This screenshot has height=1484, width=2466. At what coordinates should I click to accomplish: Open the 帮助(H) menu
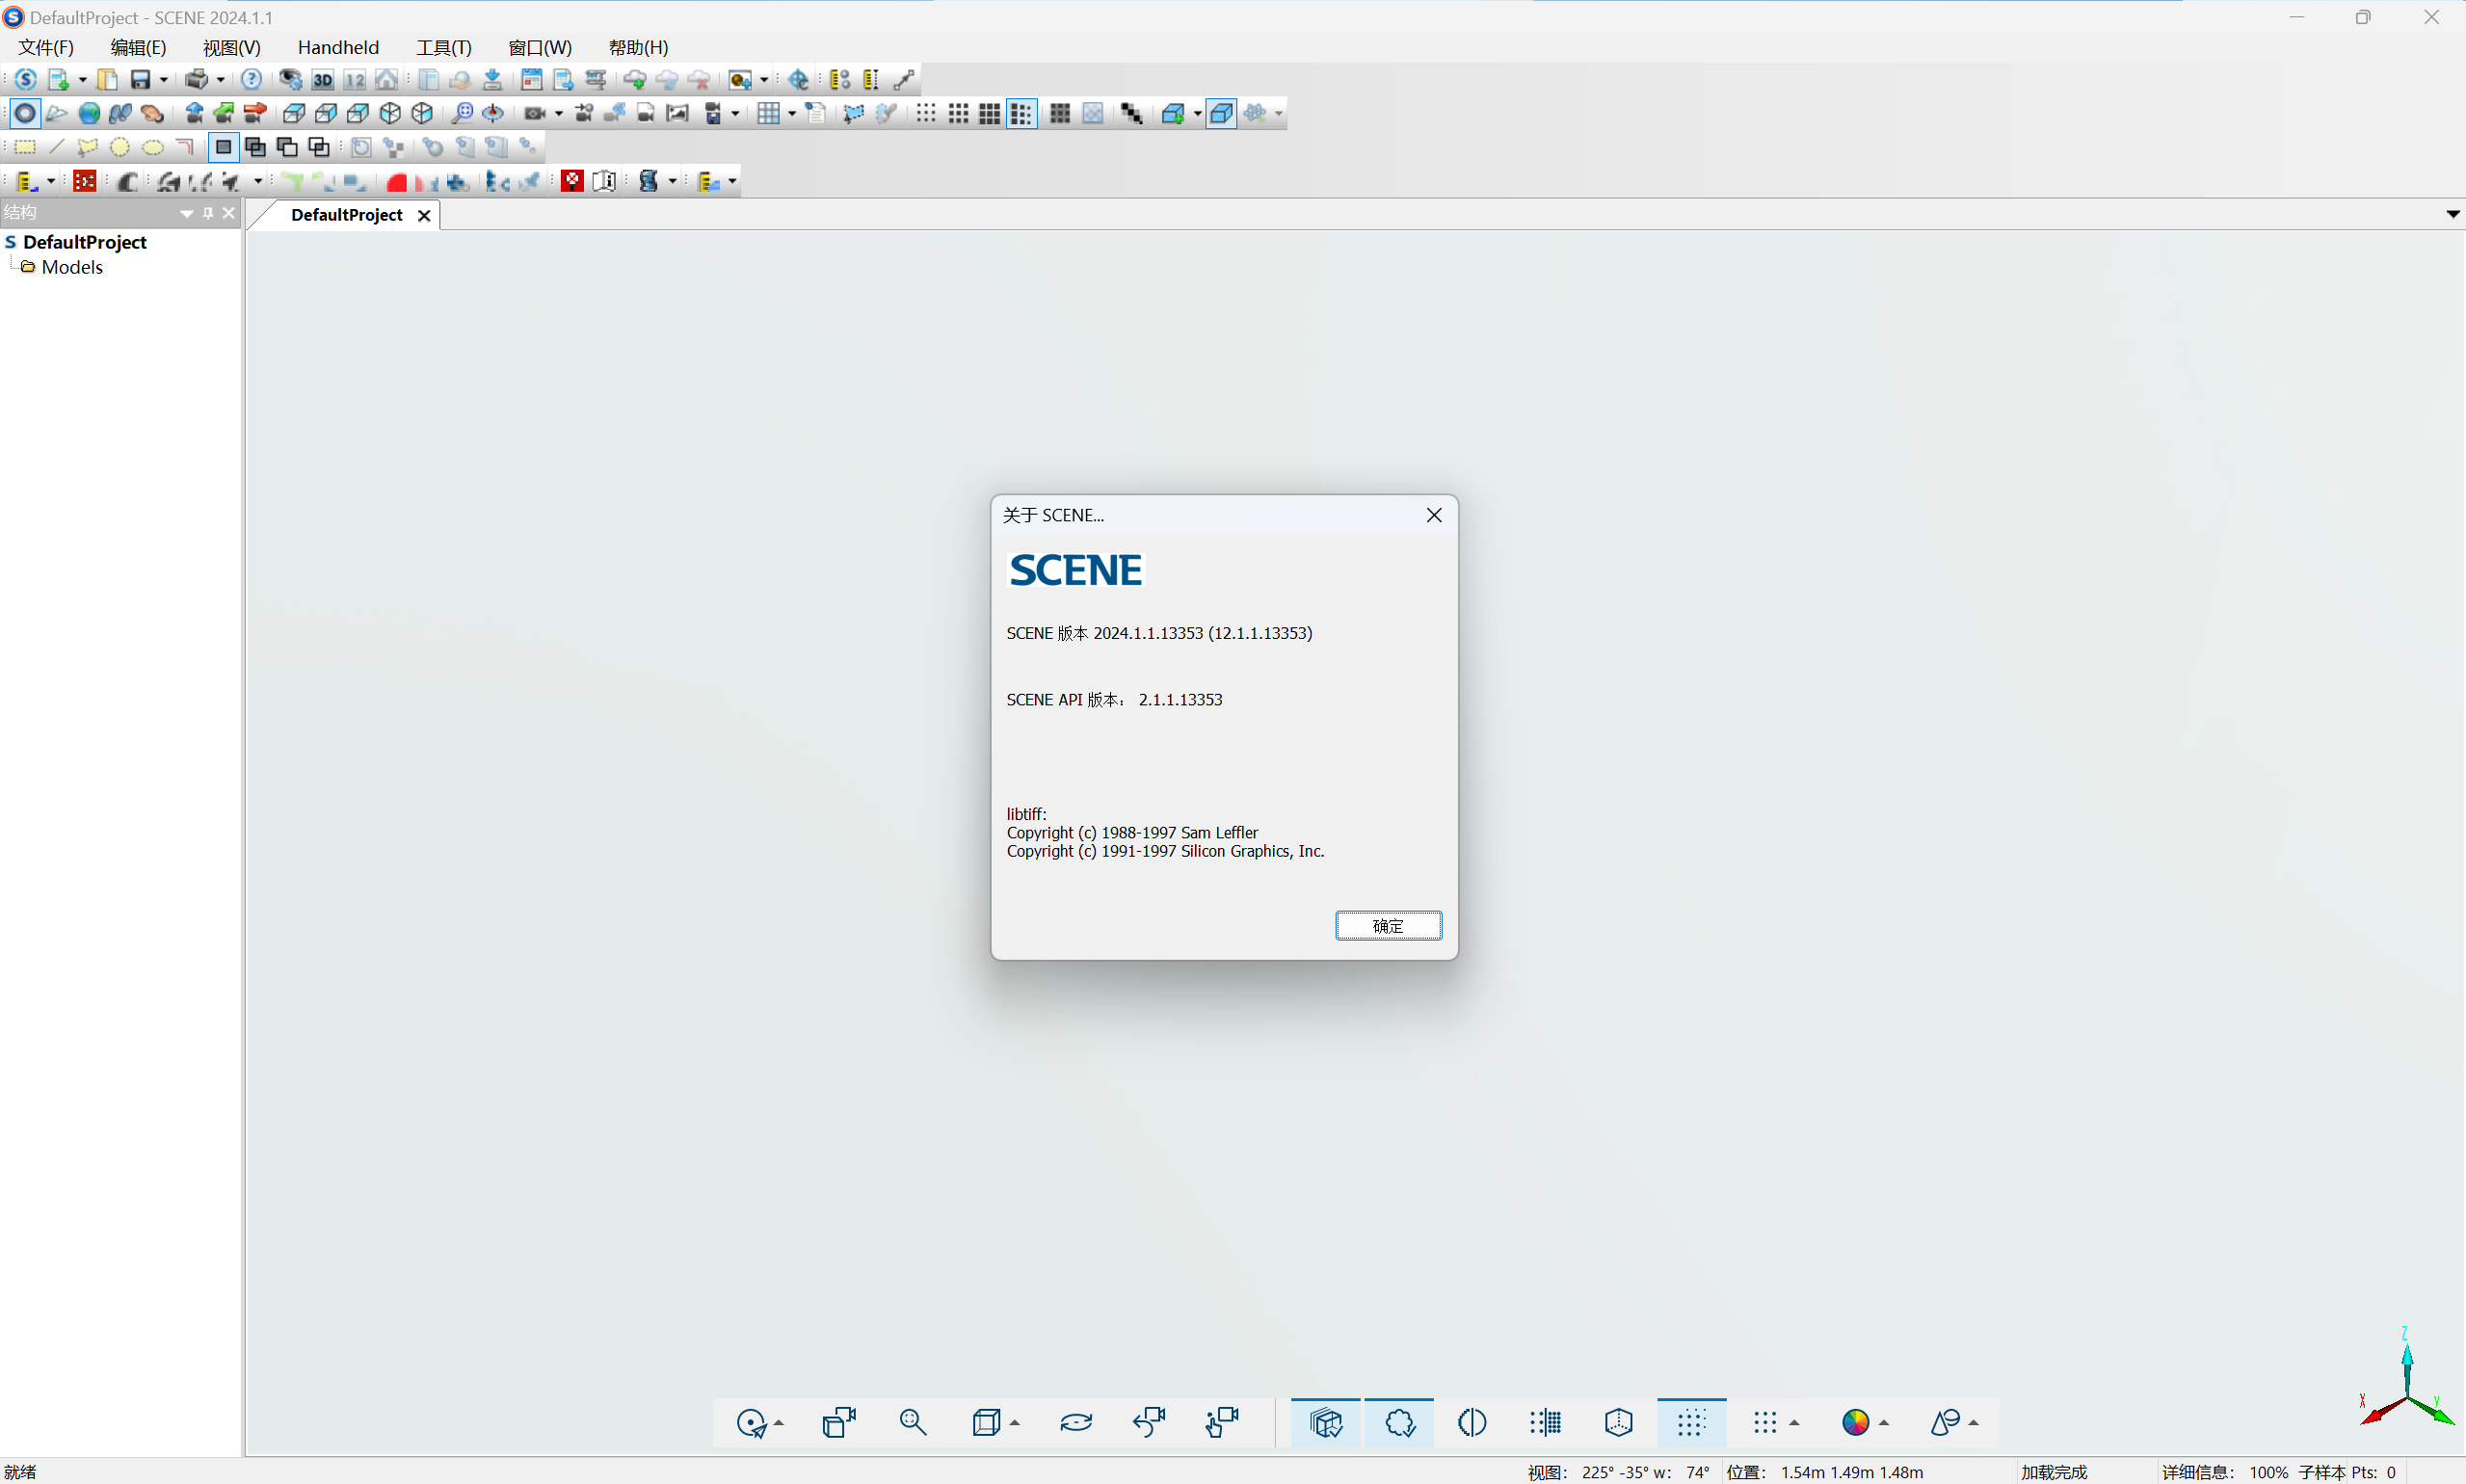click(x=638, y=47)
